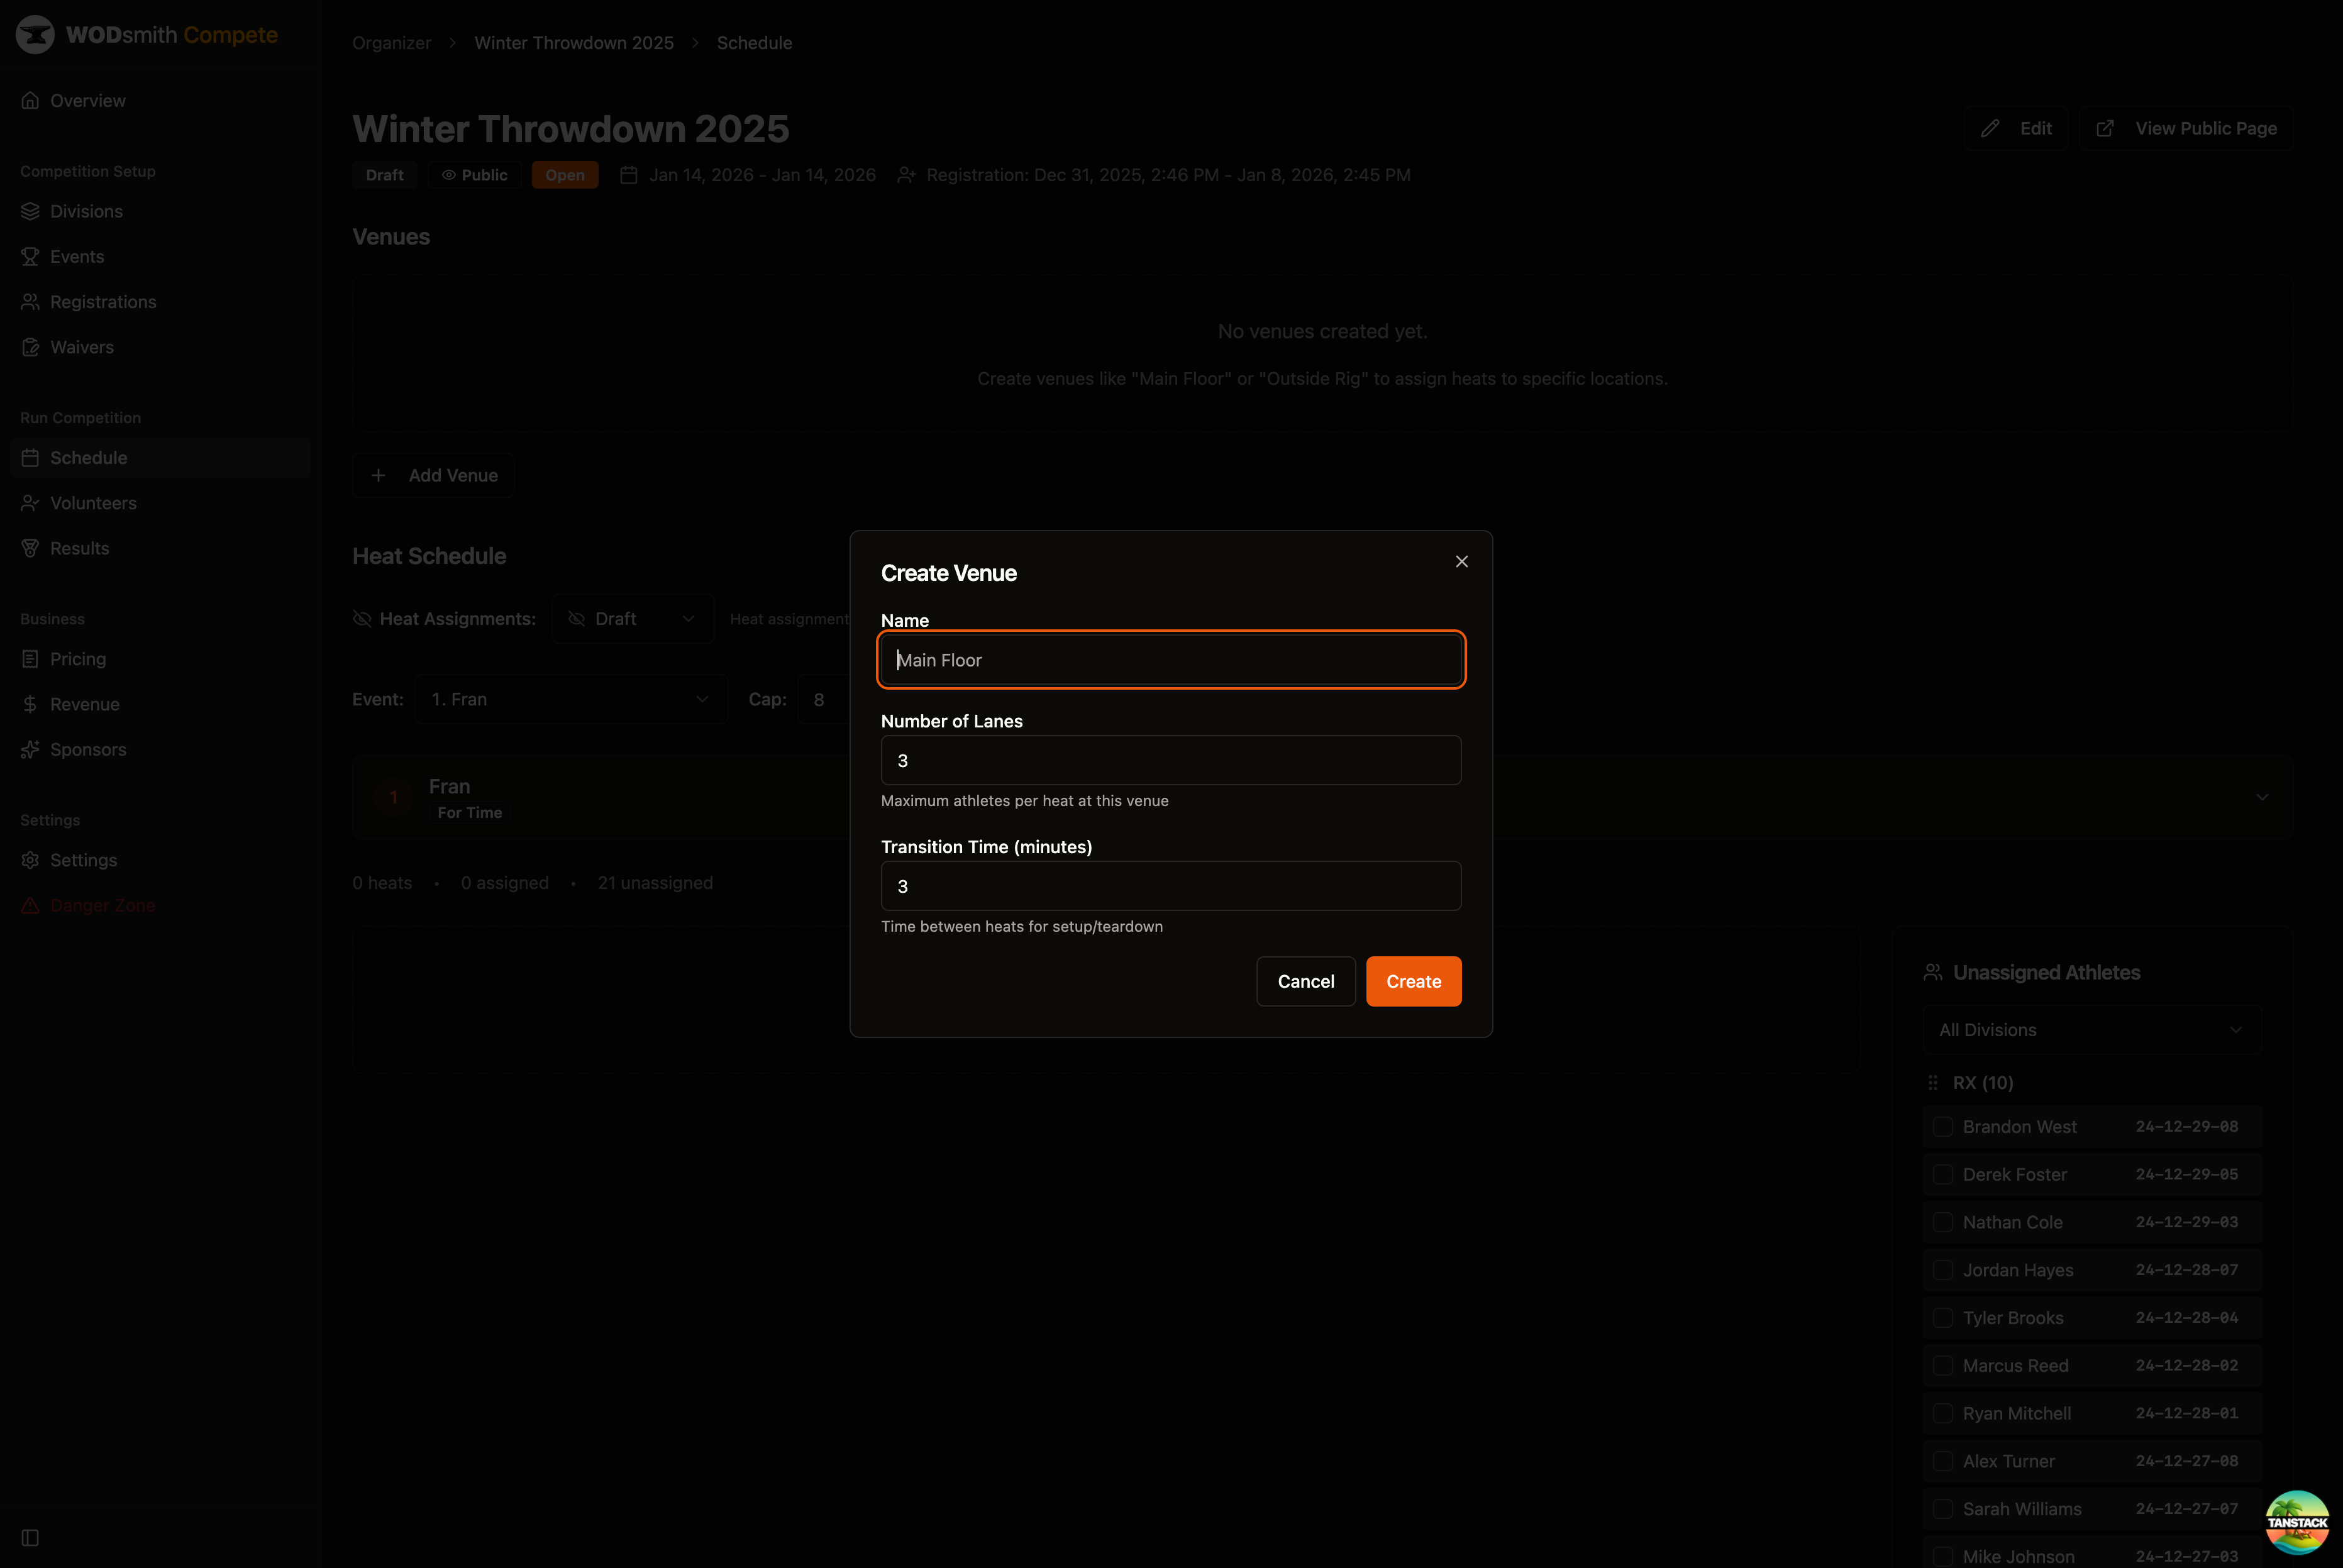Click the plus icon on Add Venue
Viewport: 2343px width, 1568px height.
point(378,475)
